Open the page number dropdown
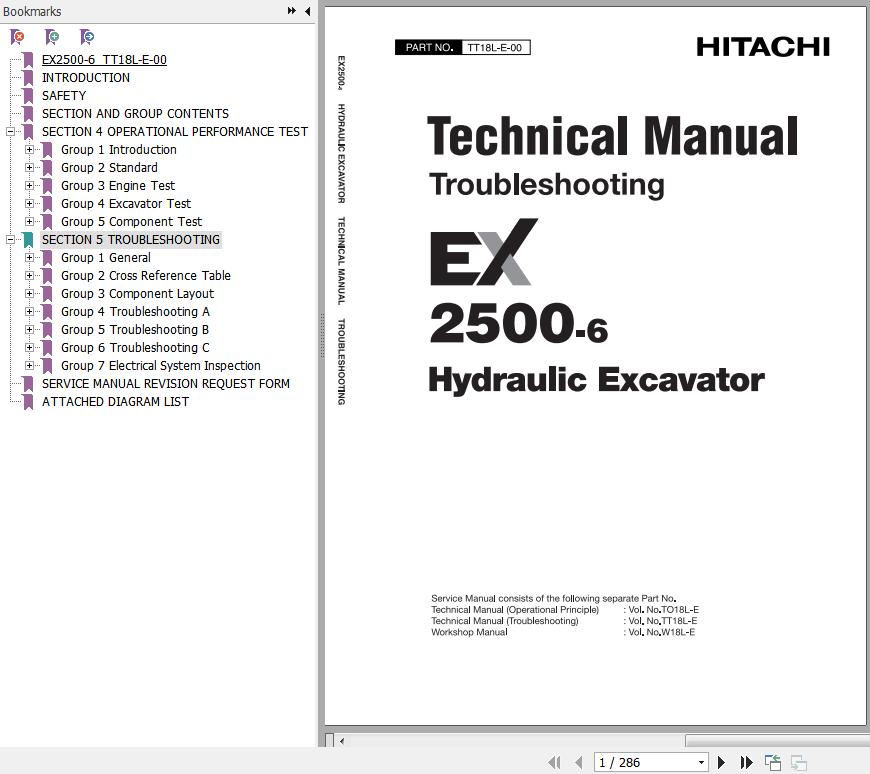This screenshot has width=870, height=774. (x=701, y=762)
